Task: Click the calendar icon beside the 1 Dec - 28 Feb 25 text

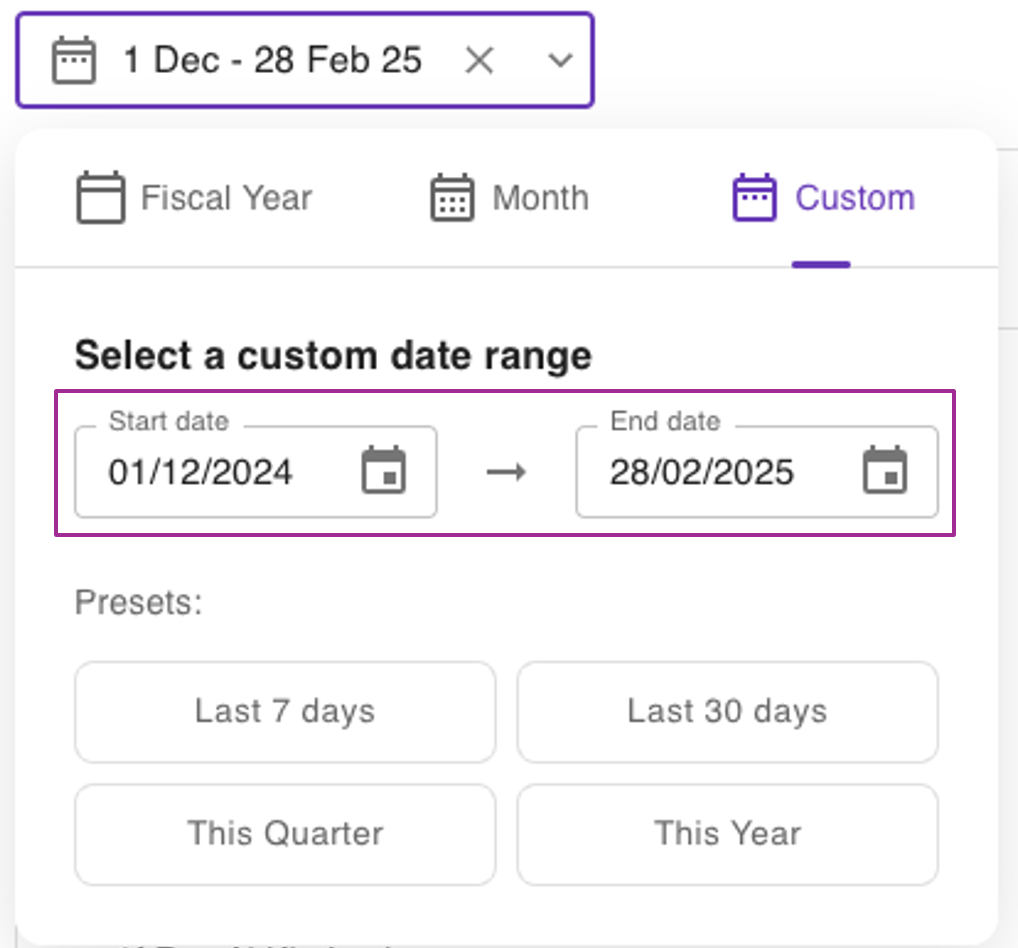Action: click(74, 61)
